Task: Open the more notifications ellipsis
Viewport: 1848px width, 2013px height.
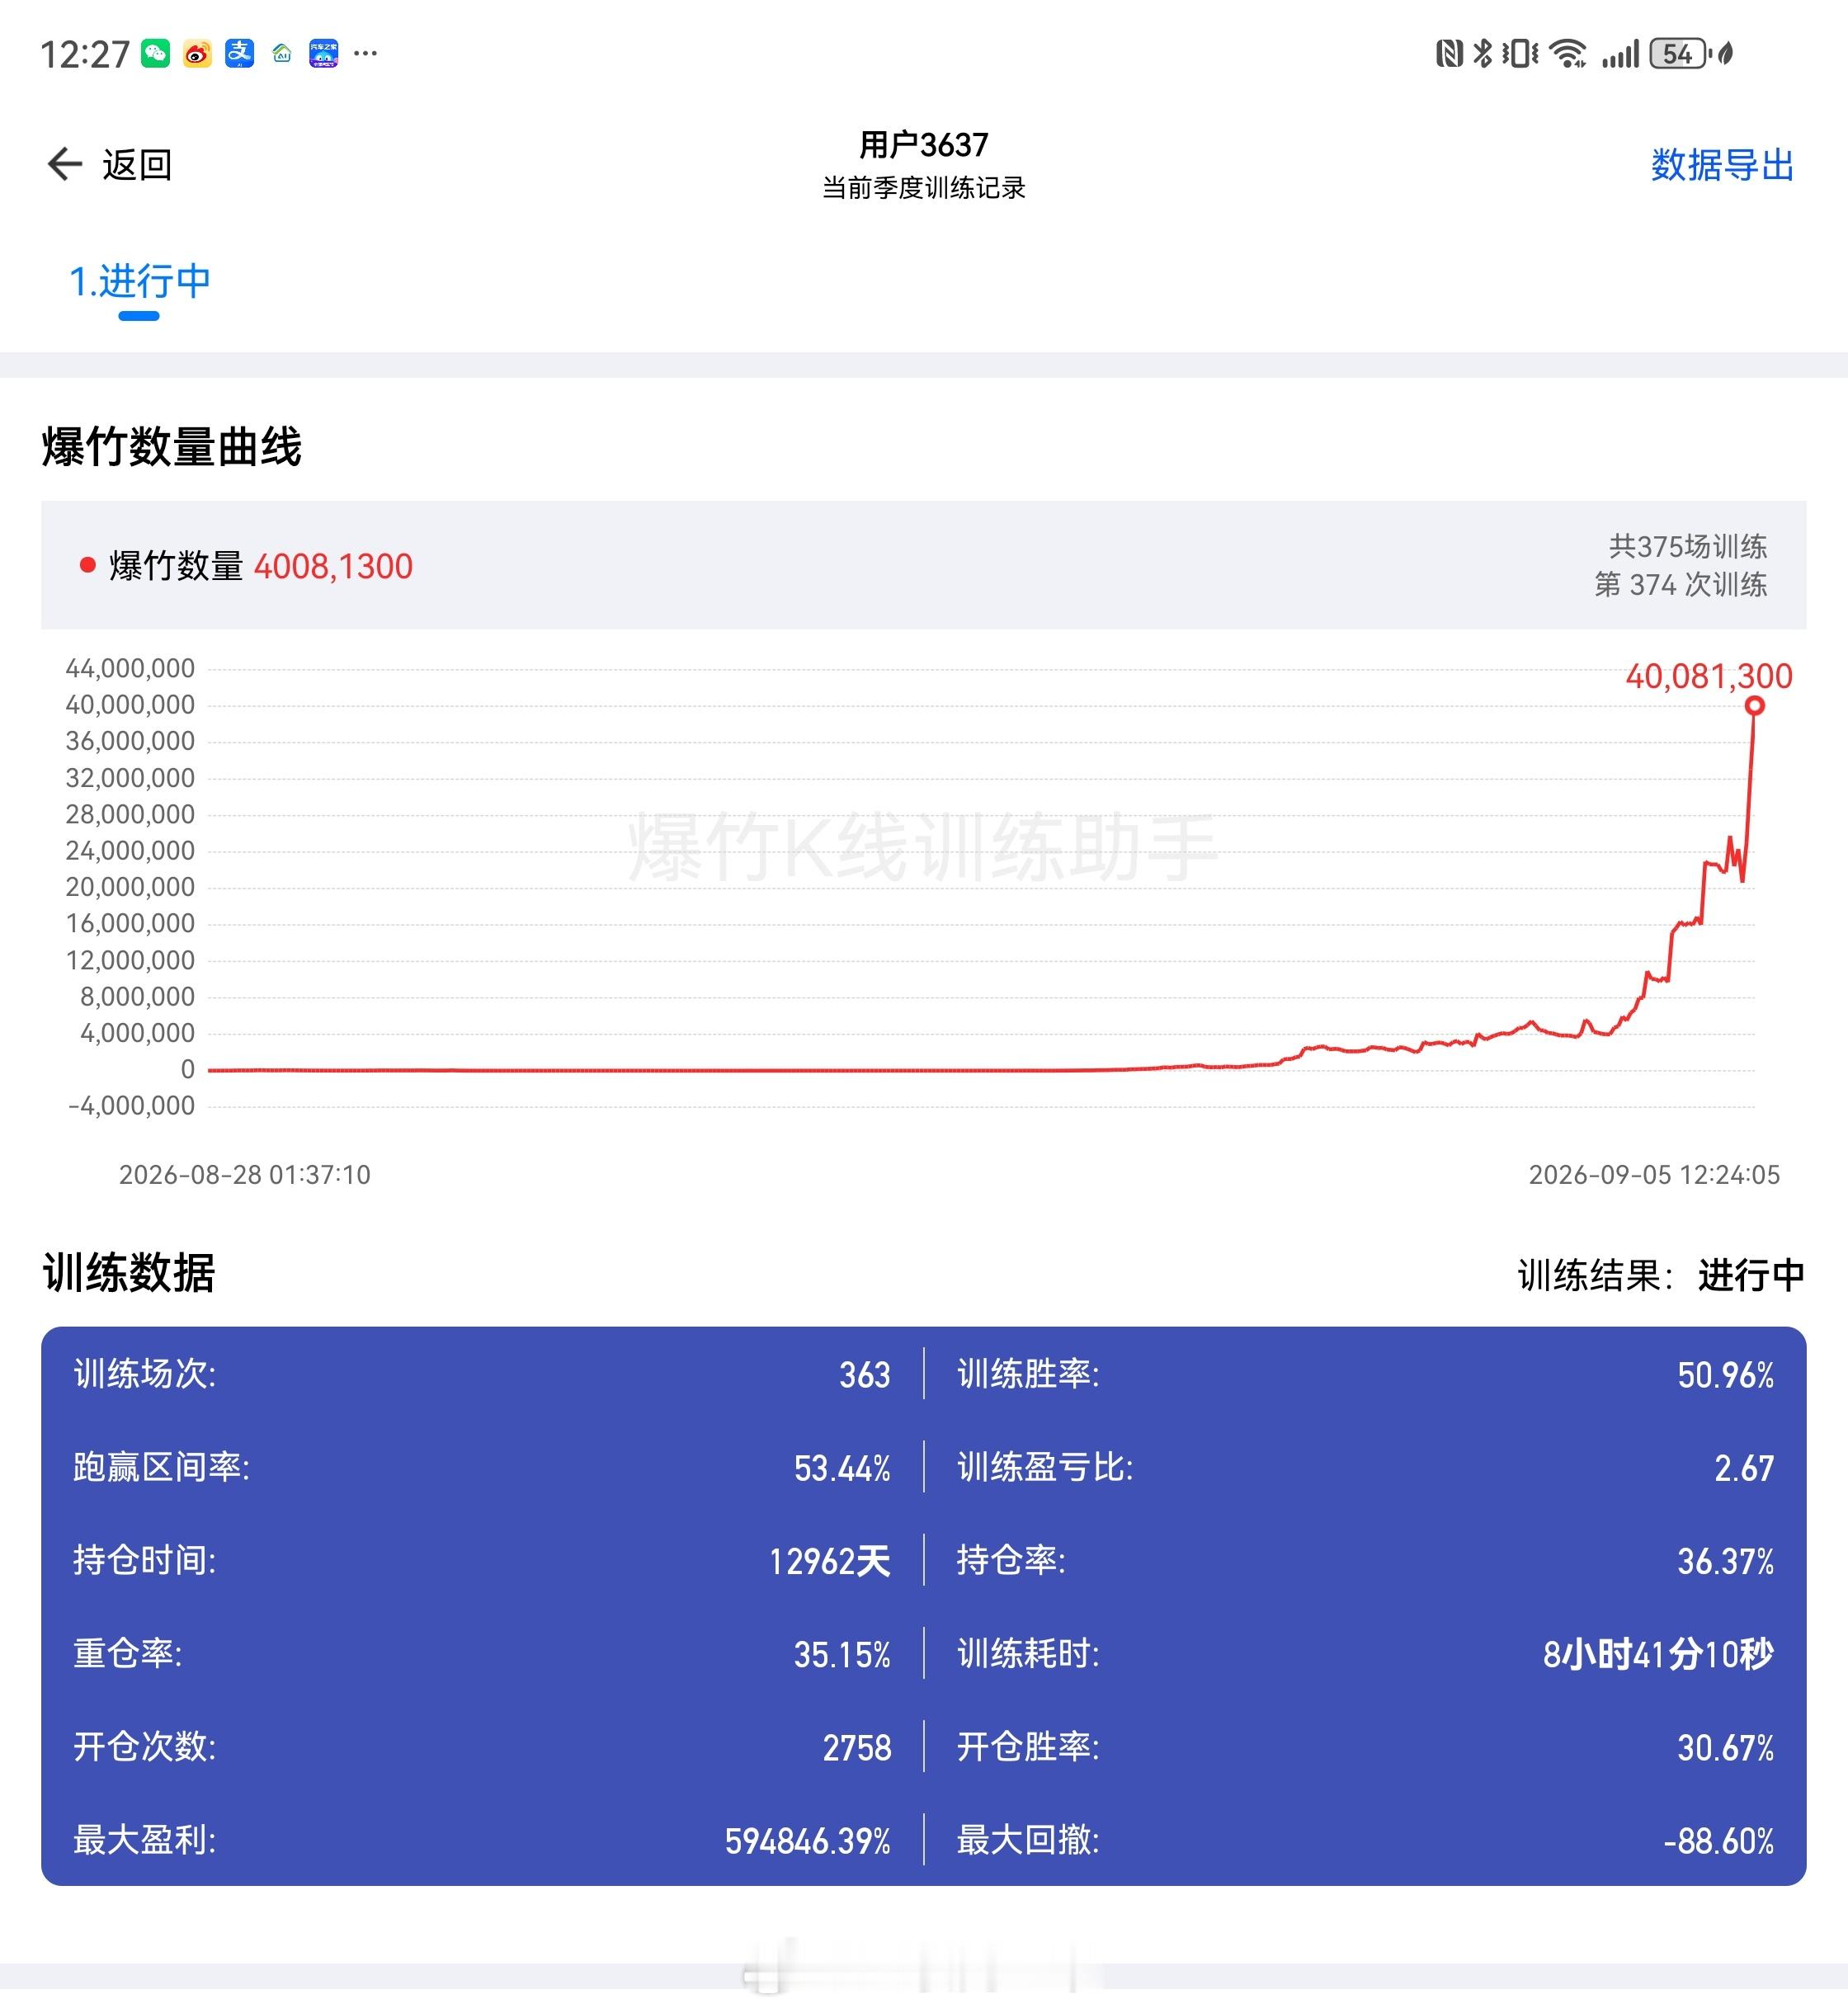Action: pos(366,53)
